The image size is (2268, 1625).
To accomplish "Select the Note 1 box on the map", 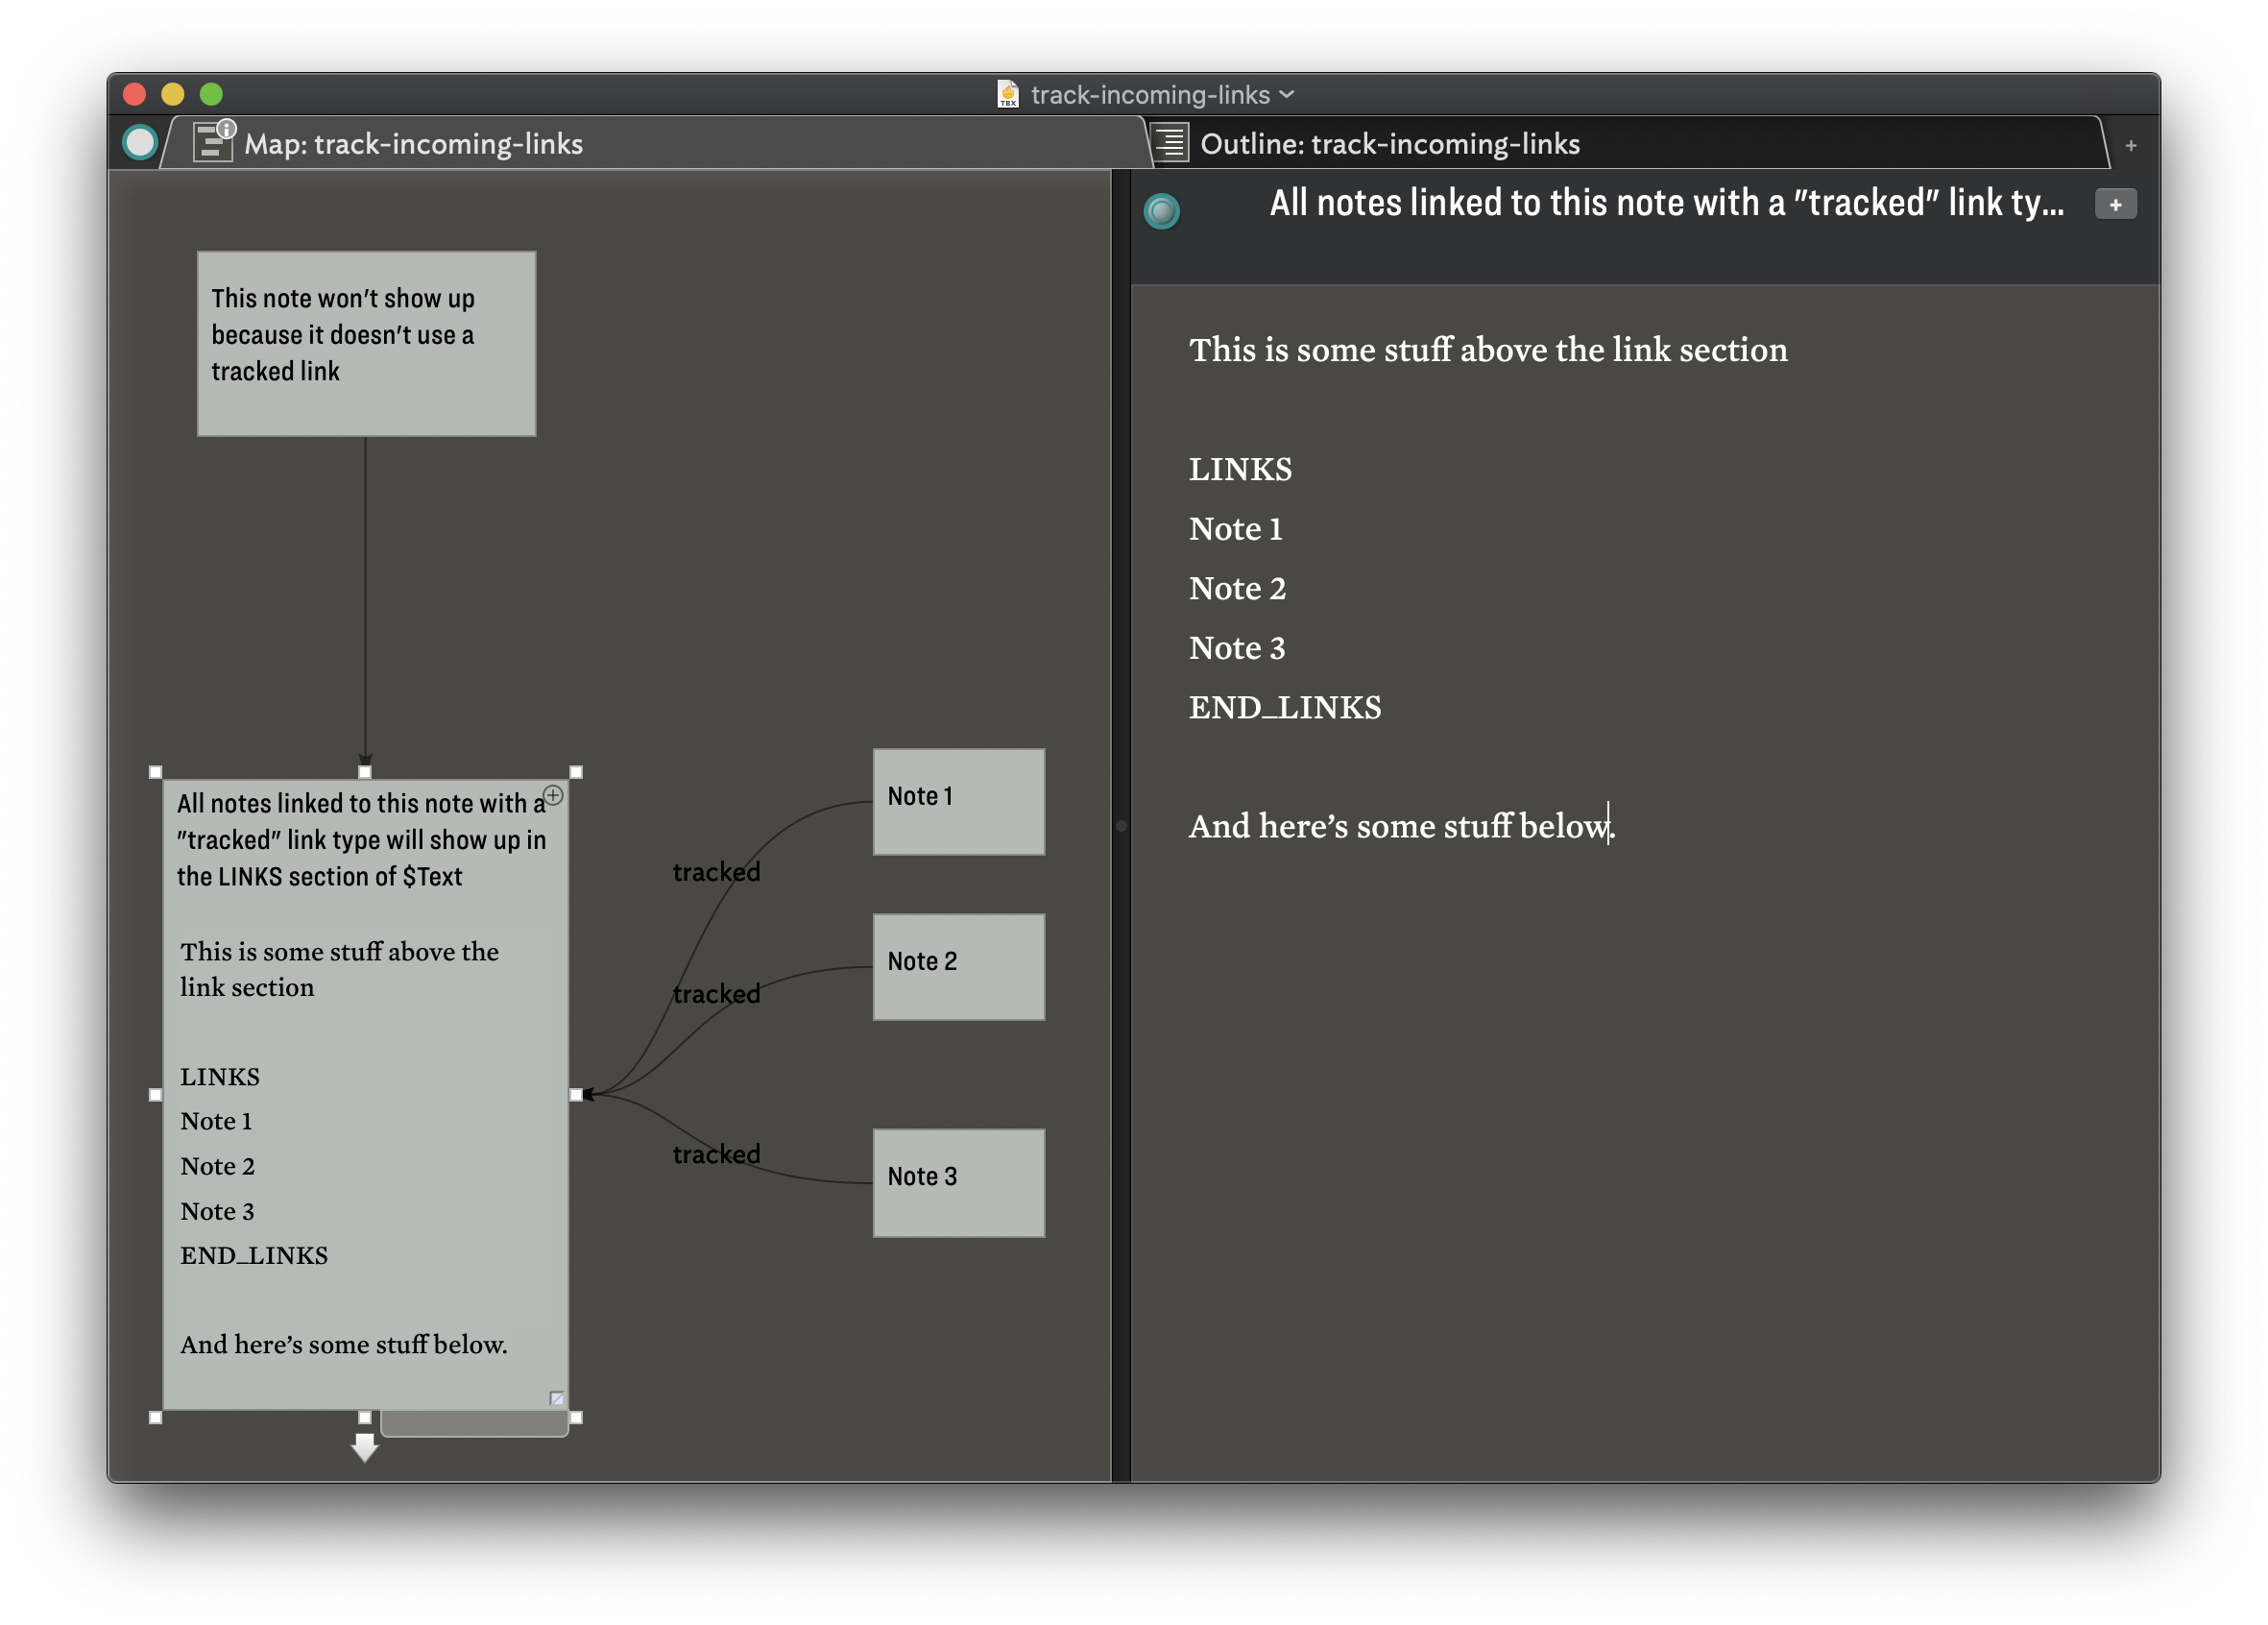I will pyautogui.click(x=958, y=801).
